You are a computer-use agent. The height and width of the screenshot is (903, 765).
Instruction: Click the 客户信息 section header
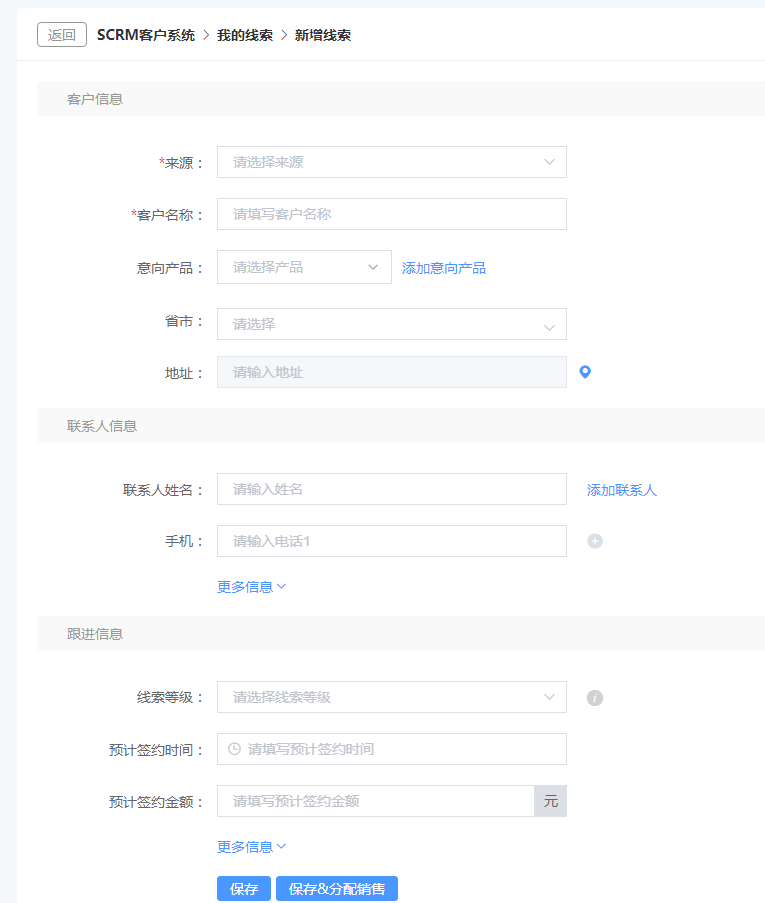tap(95, 99)
